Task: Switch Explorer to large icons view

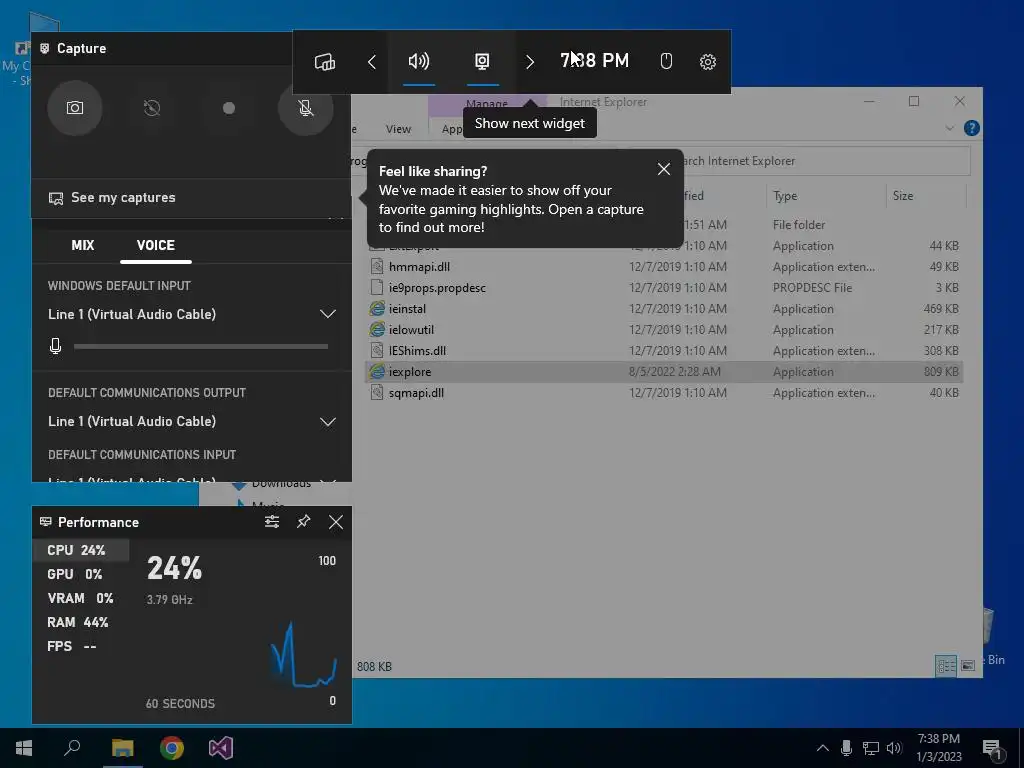Action: (x=968, y=665)
